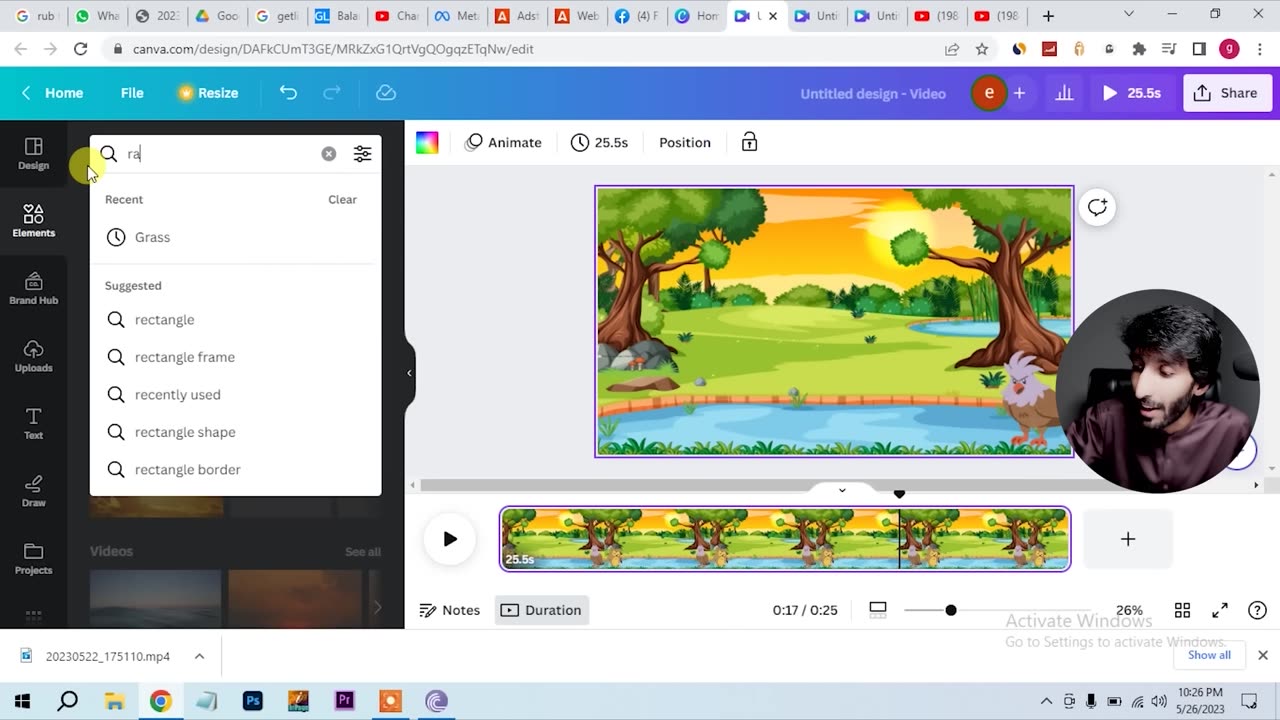The height and width of the screenshot is (720, 1280).
Task: Open the user avatar e
Action: pos(989,93)
